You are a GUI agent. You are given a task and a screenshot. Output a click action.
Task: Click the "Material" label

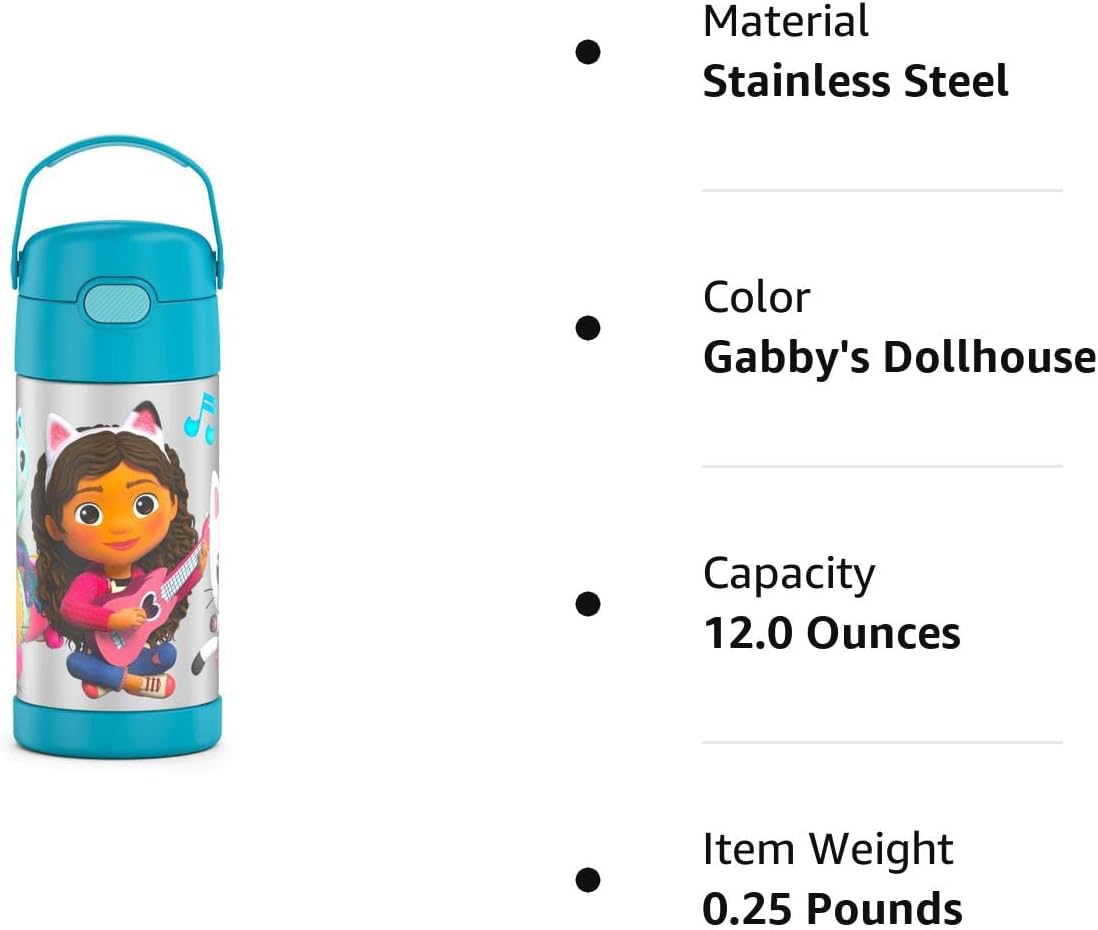click(x=786, y=22)
